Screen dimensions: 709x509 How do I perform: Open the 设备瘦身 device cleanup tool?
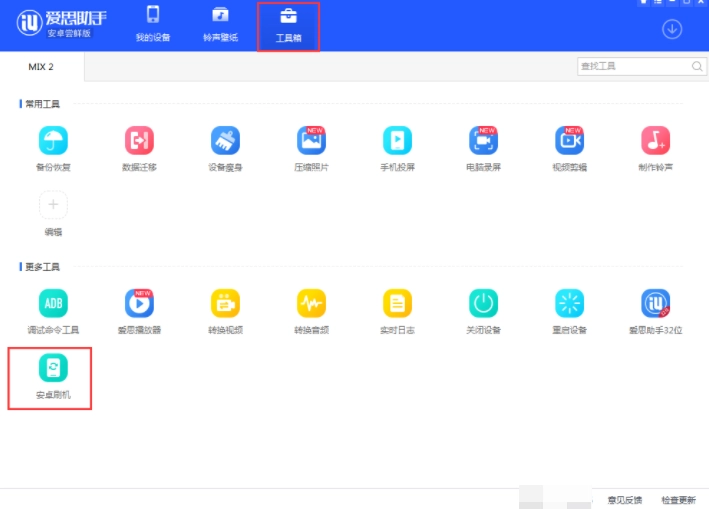(225, 141)
